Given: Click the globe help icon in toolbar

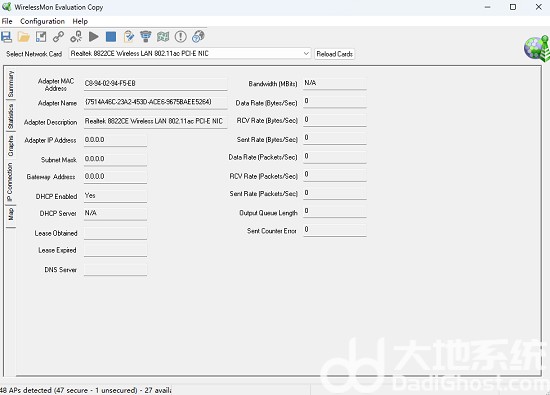Looking at the screenshot, I should click(x=198, y=36).
